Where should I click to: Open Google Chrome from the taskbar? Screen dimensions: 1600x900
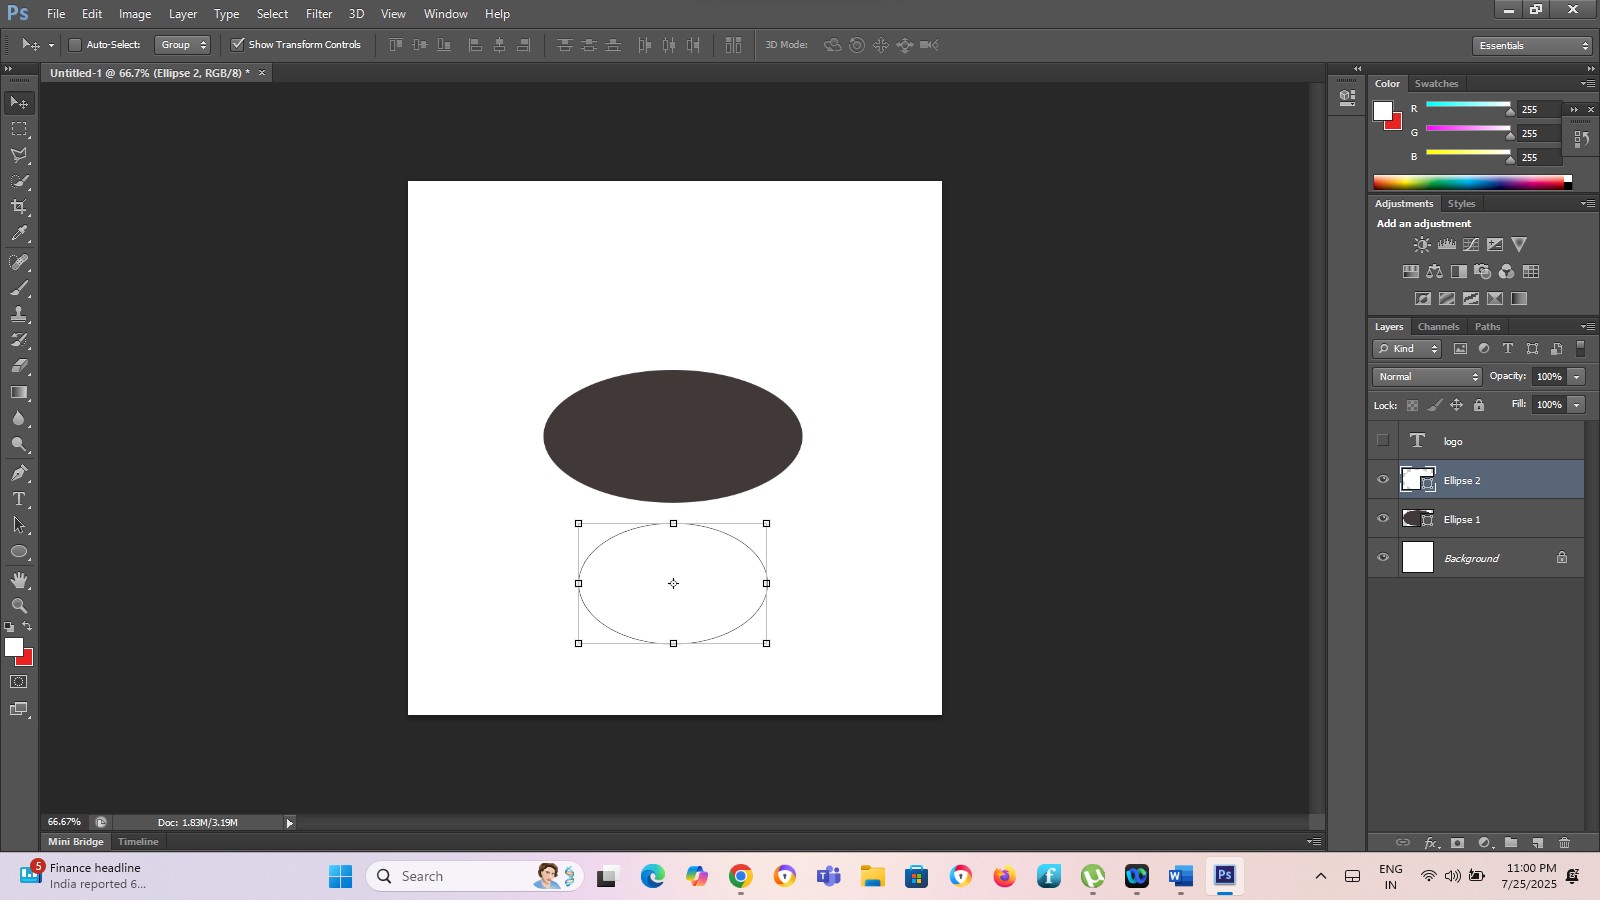[x=741, y=876]
